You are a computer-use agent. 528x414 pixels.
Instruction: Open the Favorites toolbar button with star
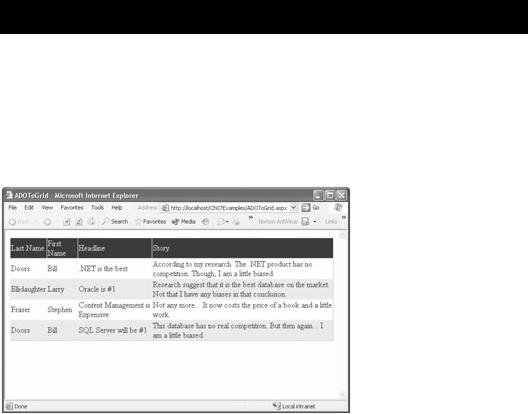150,221
